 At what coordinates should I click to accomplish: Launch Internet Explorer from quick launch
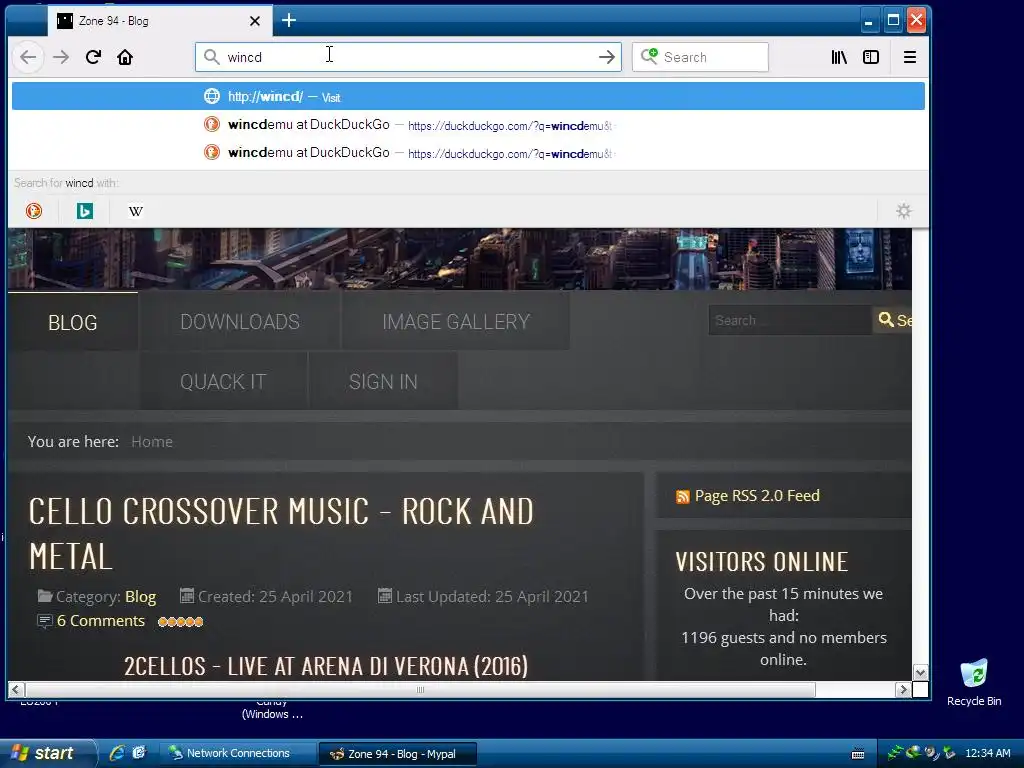click(117, 753)
